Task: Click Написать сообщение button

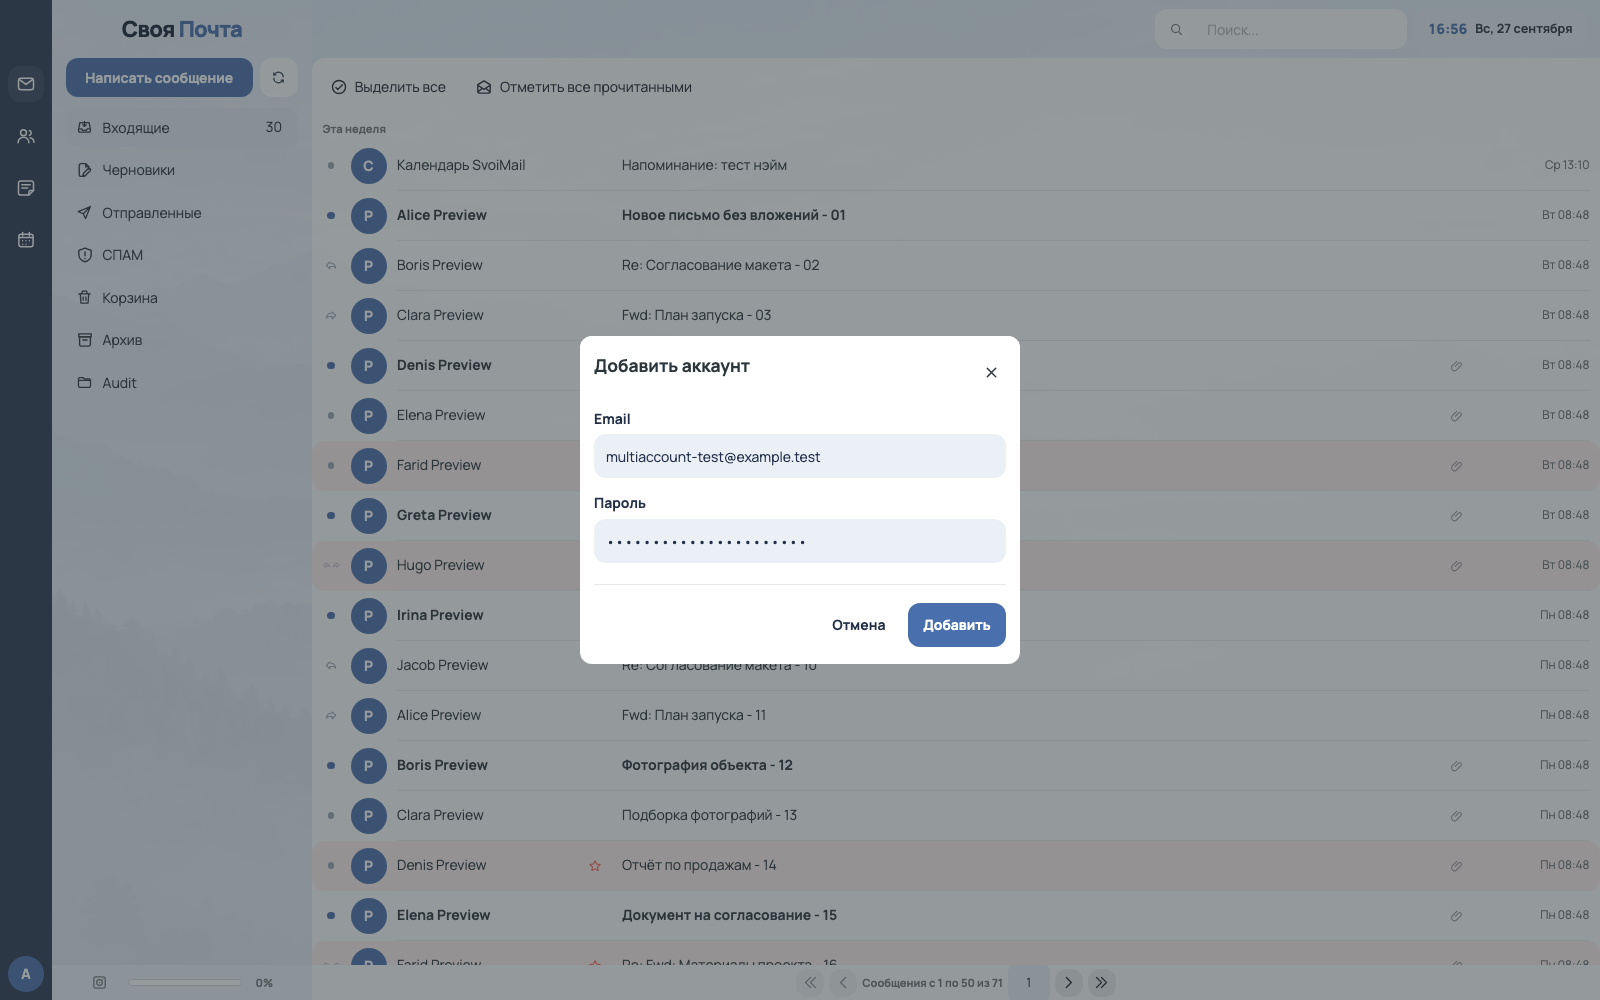Action: [159, 78]
